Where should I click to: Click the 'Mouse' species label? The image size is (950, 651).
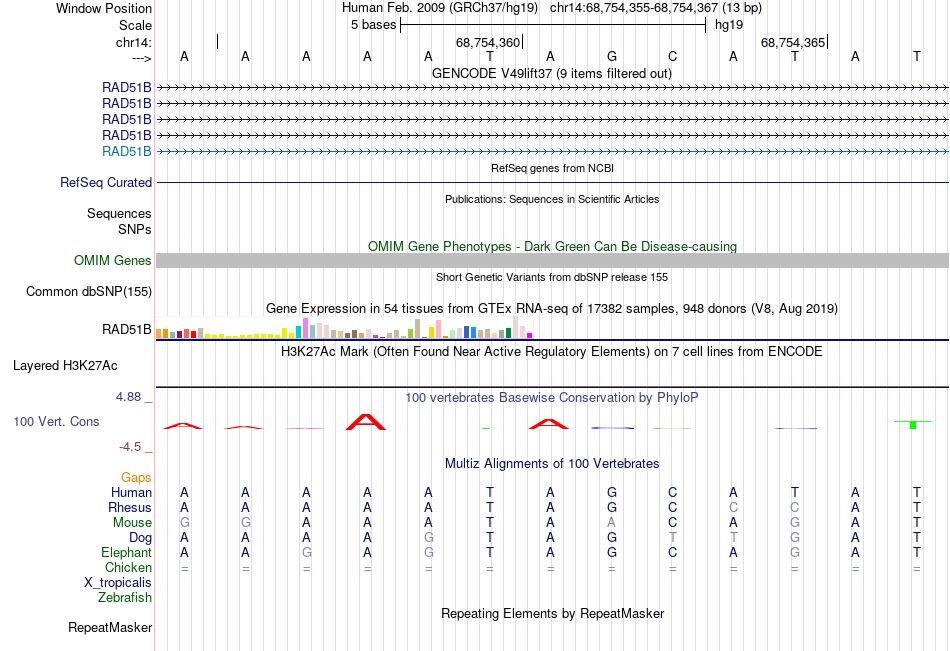[x=133, y=522]
